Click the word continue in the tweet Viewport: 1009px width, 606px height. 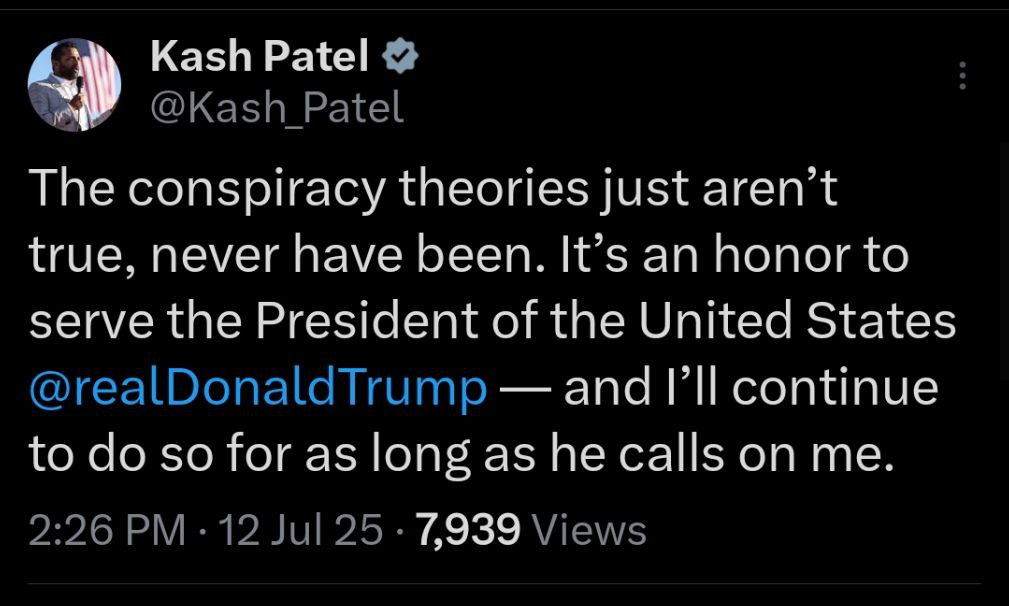[835, 387]
